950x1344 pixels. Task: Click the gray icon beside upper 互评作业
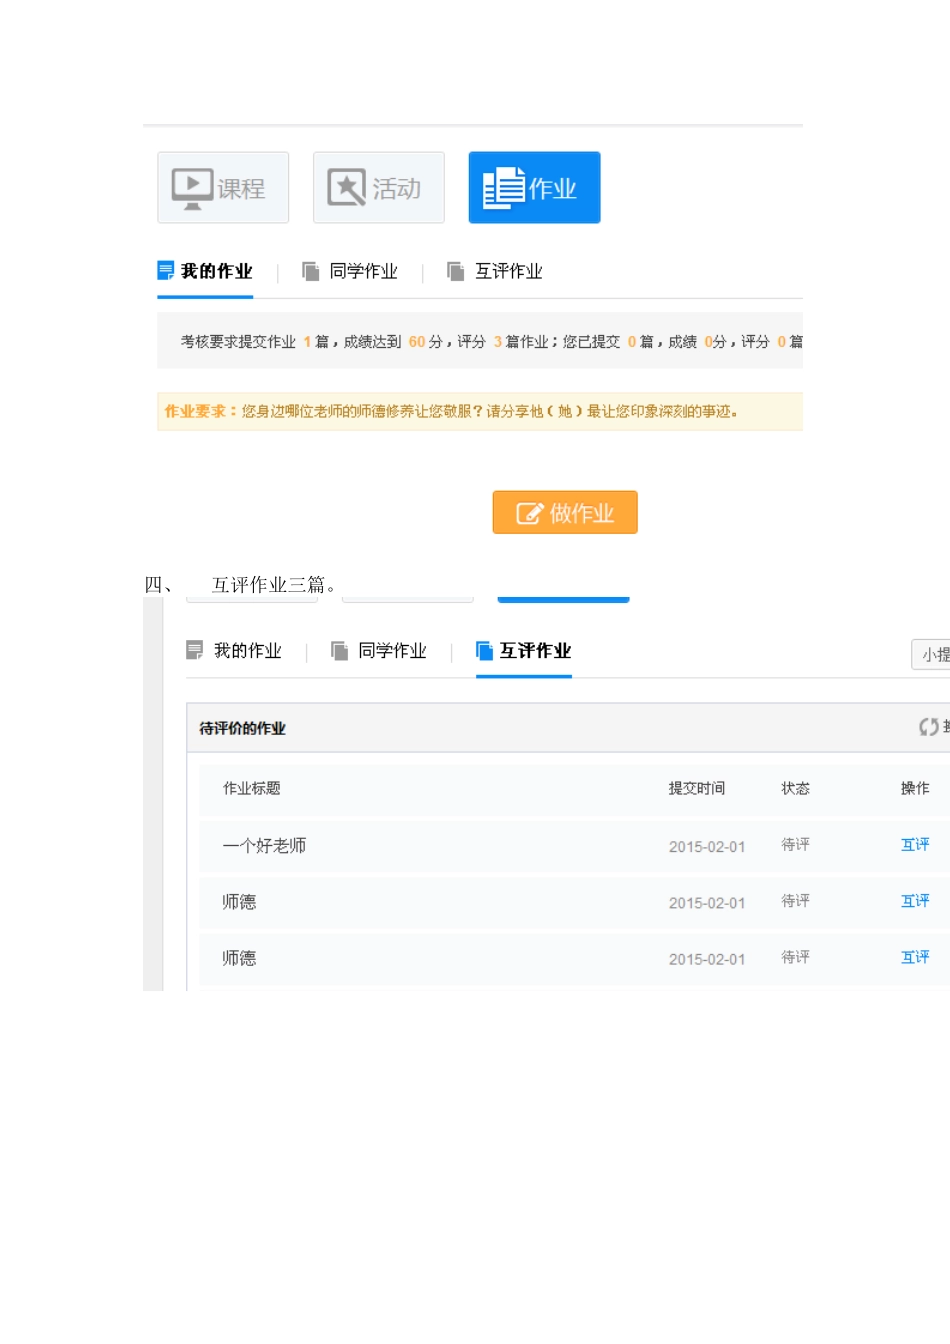[x=456, y=271]
